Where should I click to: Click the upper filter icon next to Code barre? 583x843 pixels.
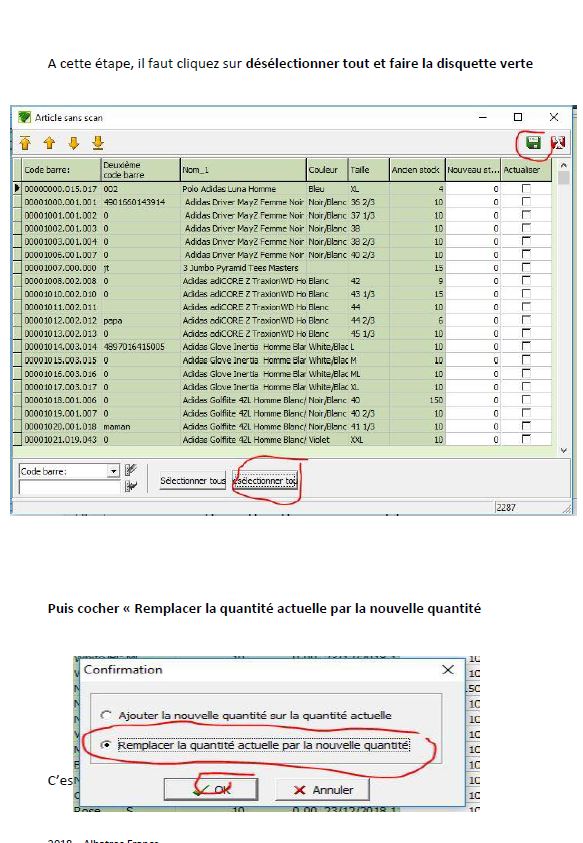point(130,470)
